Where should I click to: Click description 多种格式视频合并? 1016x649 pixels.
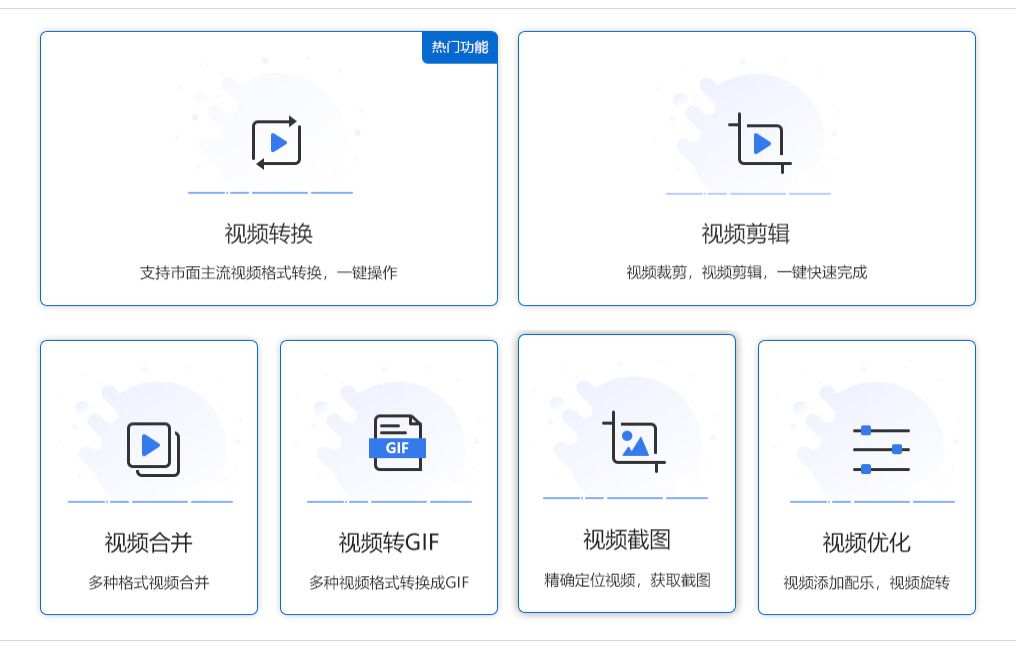point(149,583)
